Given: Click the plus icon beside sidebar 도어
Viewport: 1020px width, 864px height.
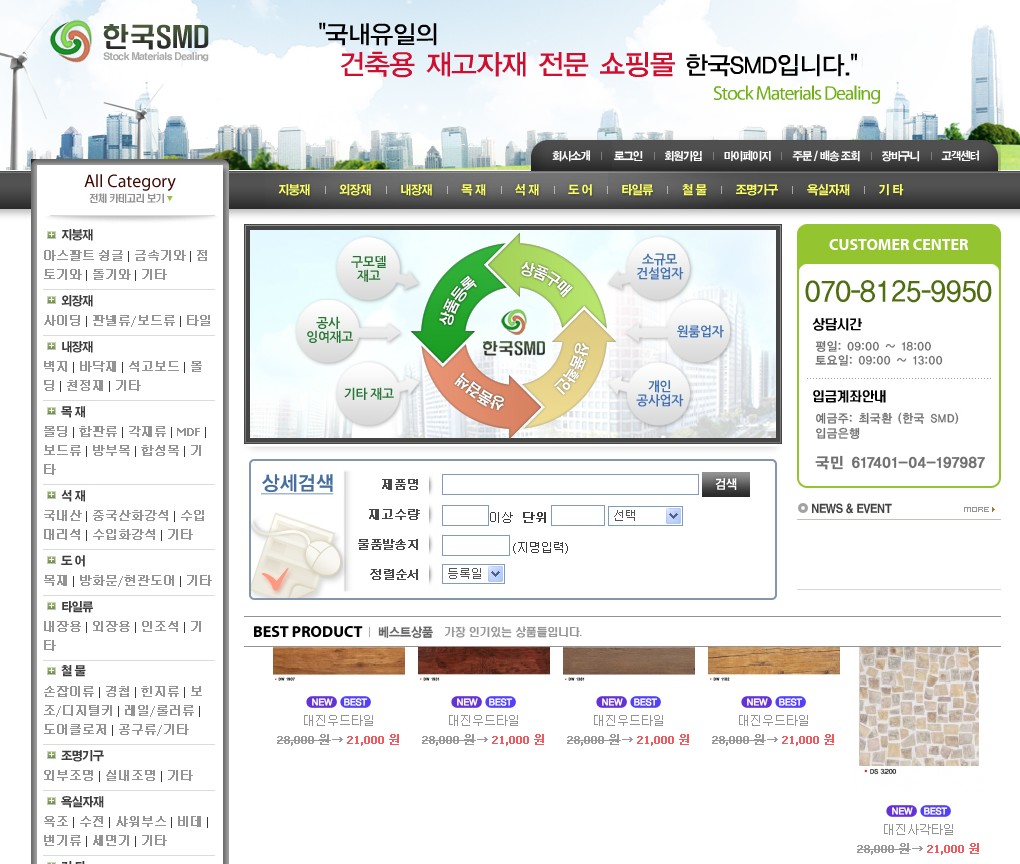Looking at the screenshot, I should tap(51, 560).
